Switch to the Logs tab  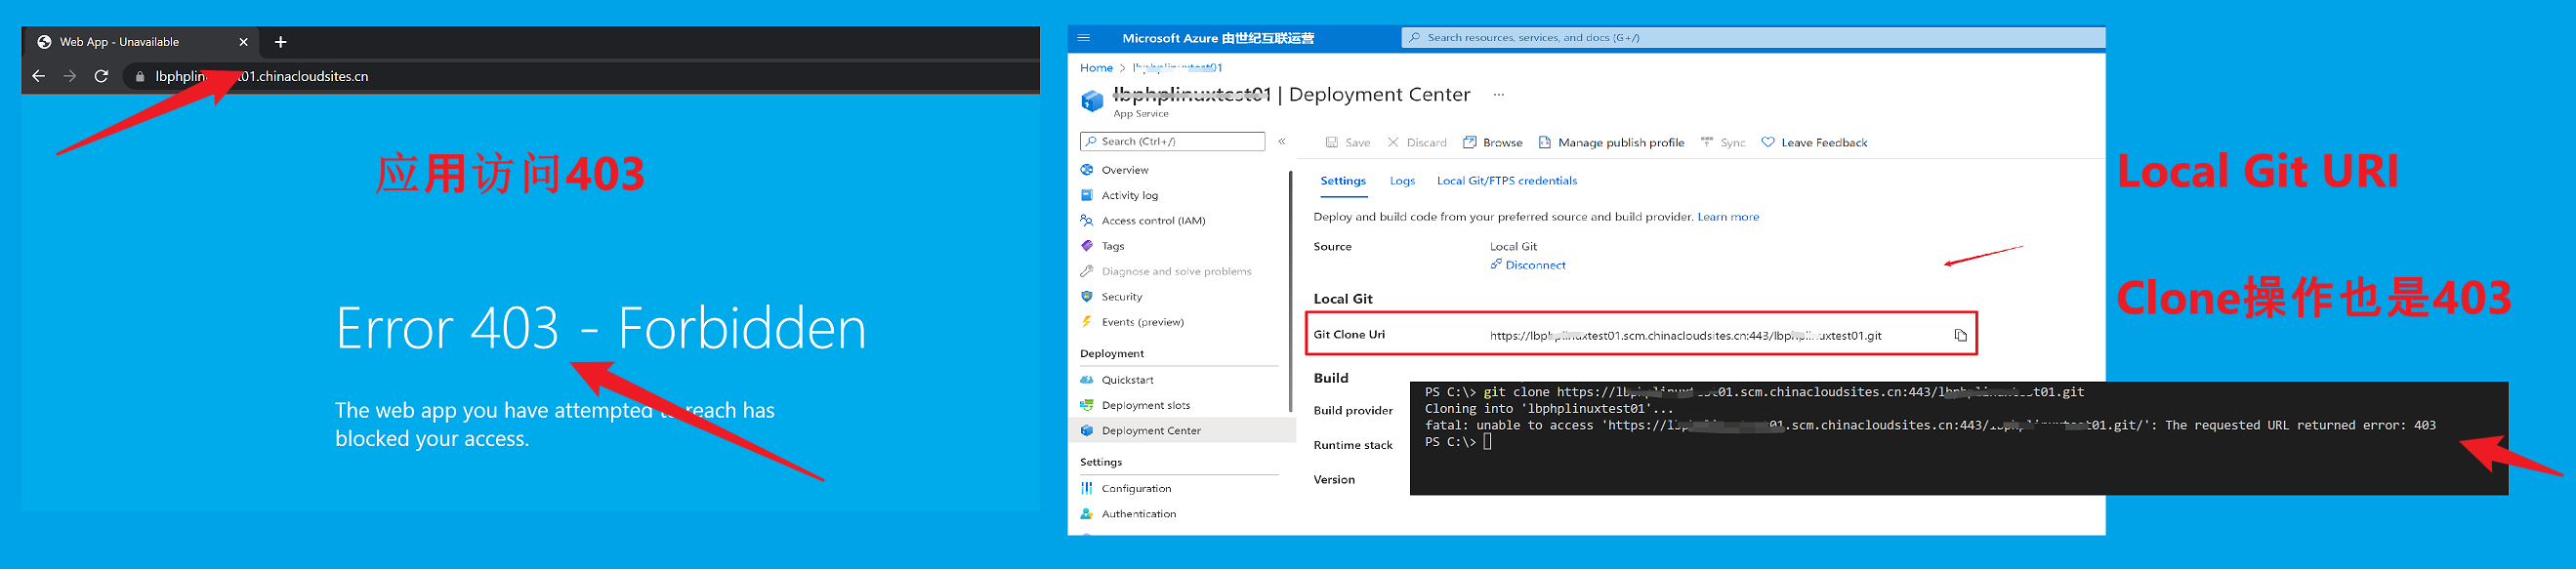tap(1402, 181)
